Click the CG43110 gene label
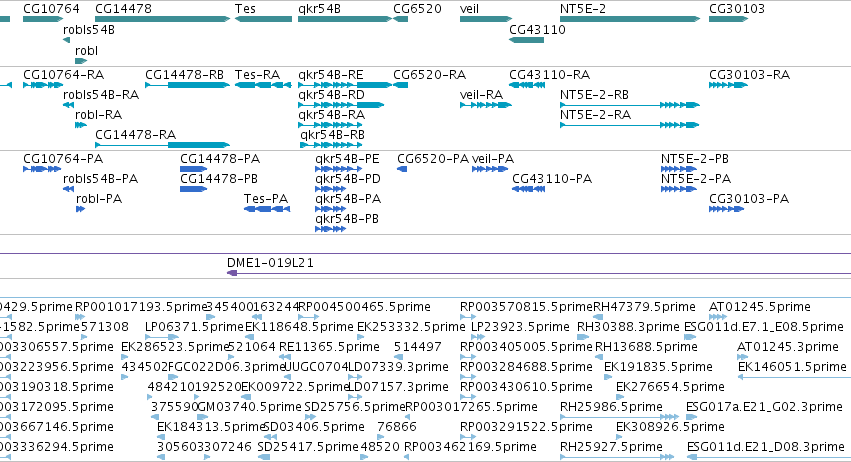Image resolution: width=851 pixels, height=462 pixels. [x=537, y=30]
